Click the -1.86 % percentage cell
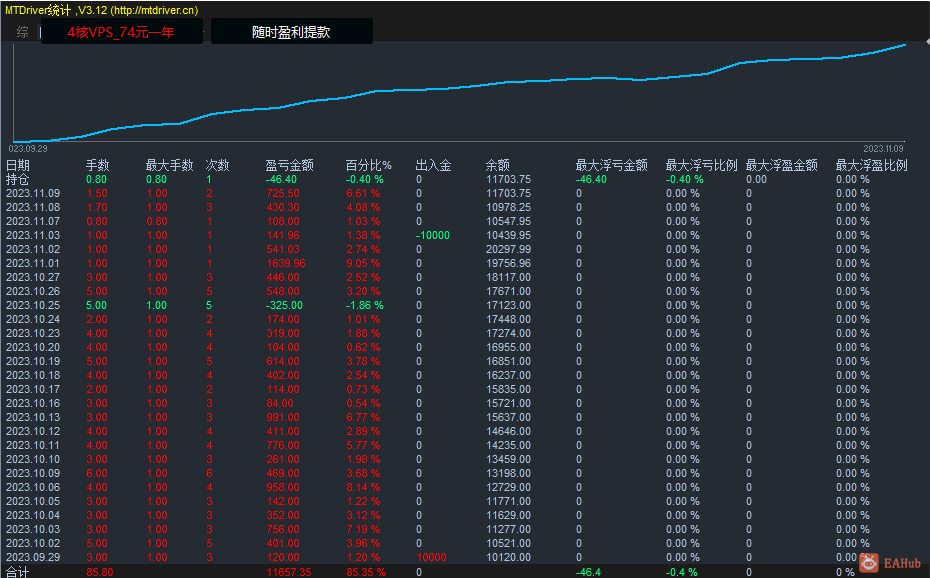 tap(365, 305)
